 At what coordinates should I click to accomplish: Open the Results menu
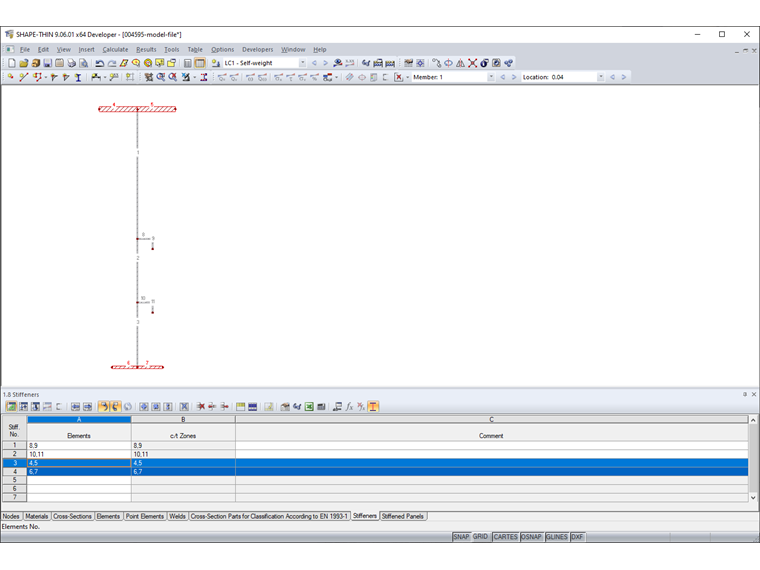pyautogui.click(x=146, y=49)
